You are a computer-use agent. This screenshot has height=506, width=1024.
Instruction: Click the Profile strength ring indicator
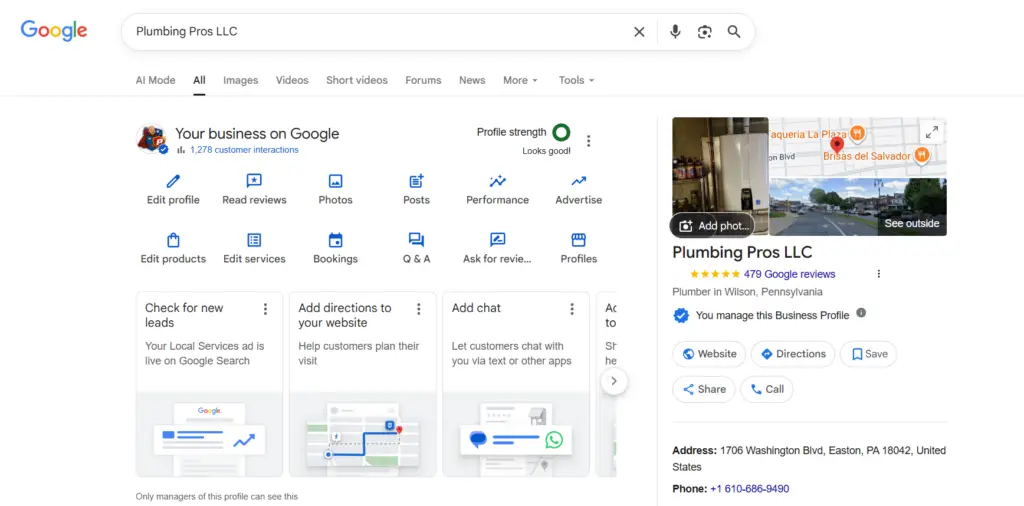coord(561,132)
